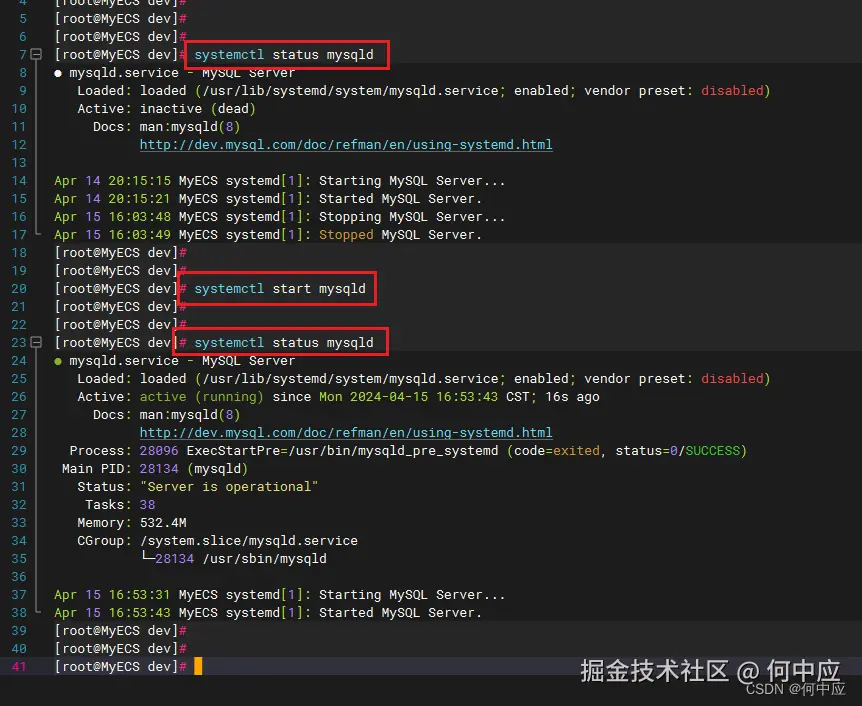This screenshot has width=862, height=706.
Task: Click 'man:mysqld(8)' on line 27
Action: pyautogui.click(x=190, y=415)
